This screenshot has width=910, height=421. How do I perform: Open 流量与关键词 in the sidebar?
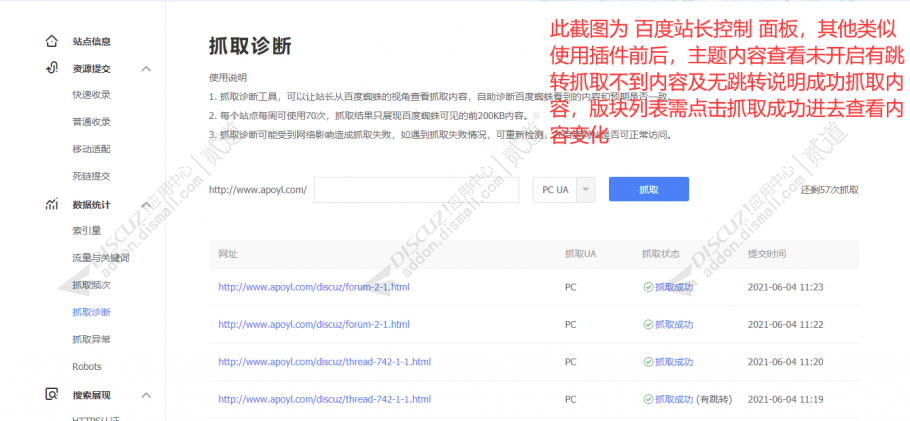pyautogui.click(x=101, y=258)
